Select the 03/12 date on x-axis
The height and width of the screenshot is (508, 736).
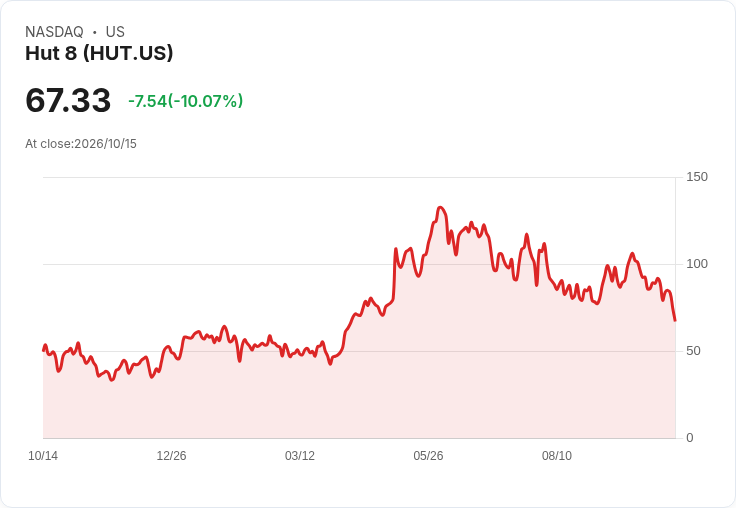[300, 456]
